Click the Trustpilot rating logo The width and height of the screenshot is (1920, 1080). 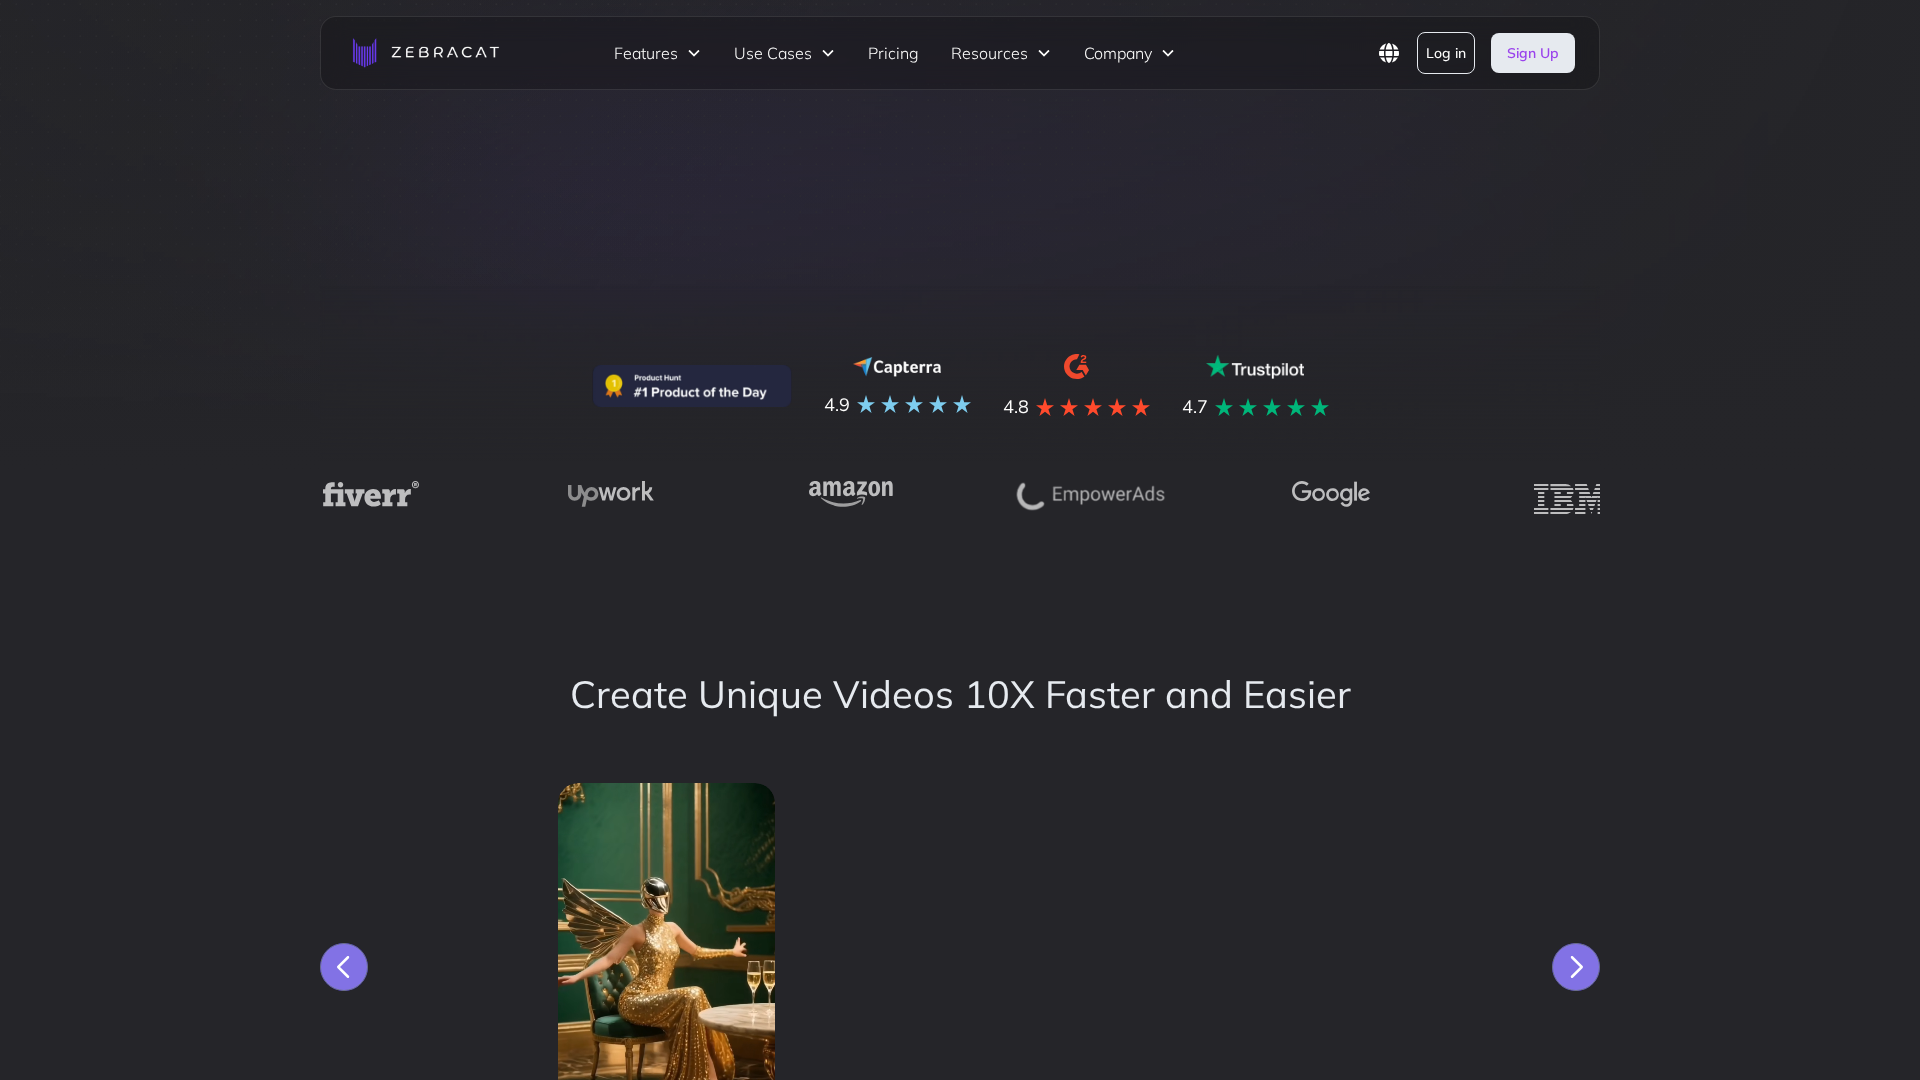pos(1254,367)
